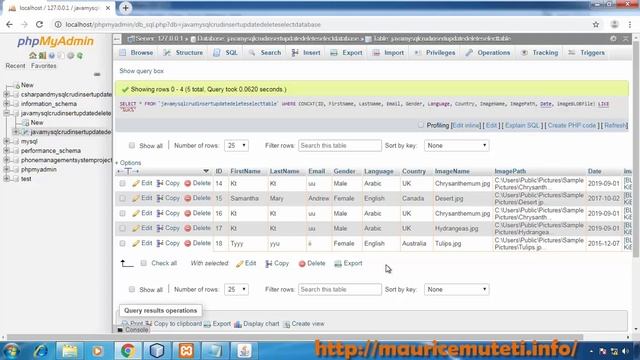Select checkbox for row ID 18
This screenshot has height=360, width=640.
pos(122,243)
